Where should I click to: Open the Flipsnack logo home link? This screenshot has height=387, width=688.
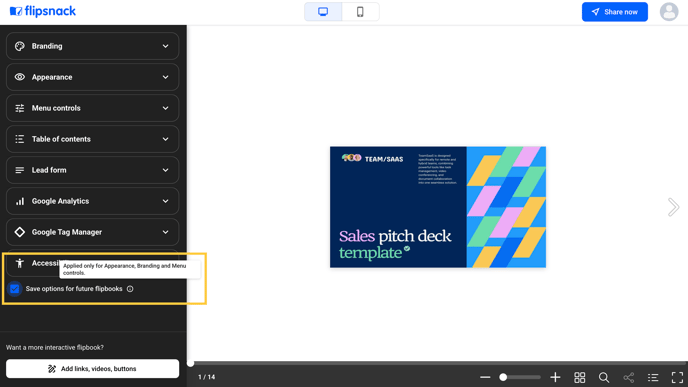pos(43,11)
